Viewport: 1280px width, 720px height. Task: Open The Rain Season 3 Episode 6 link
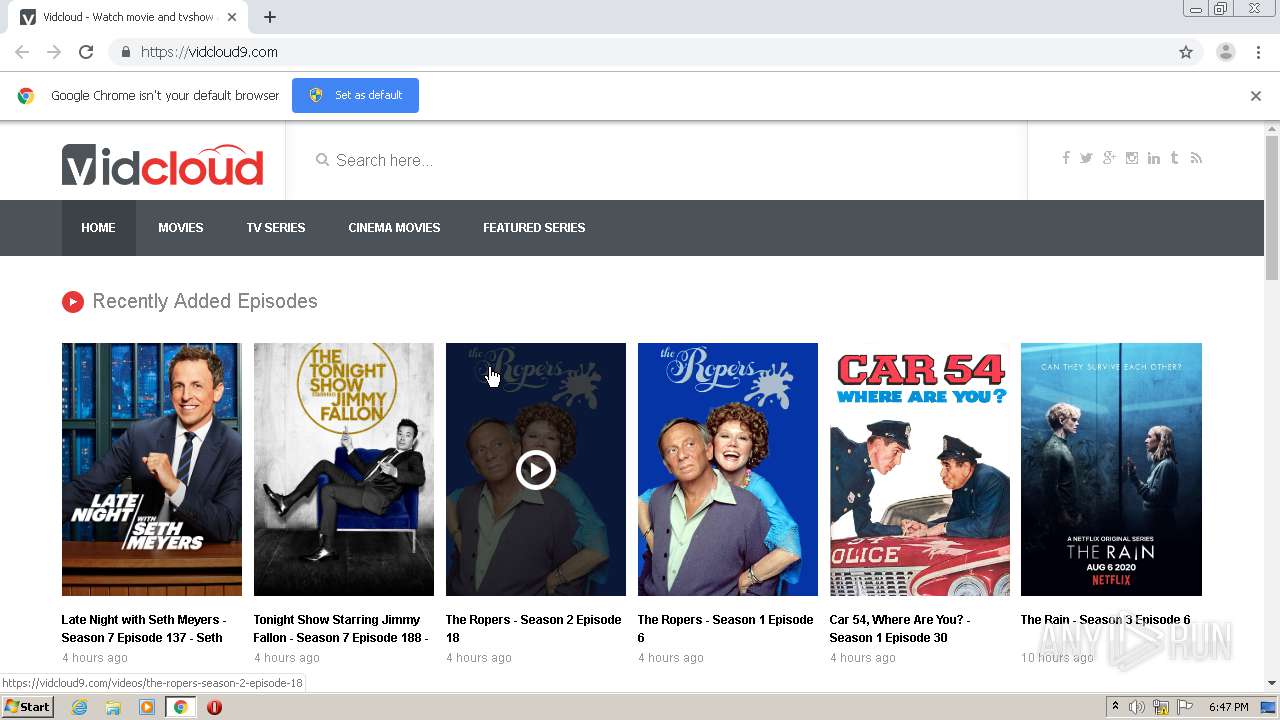1105,620
